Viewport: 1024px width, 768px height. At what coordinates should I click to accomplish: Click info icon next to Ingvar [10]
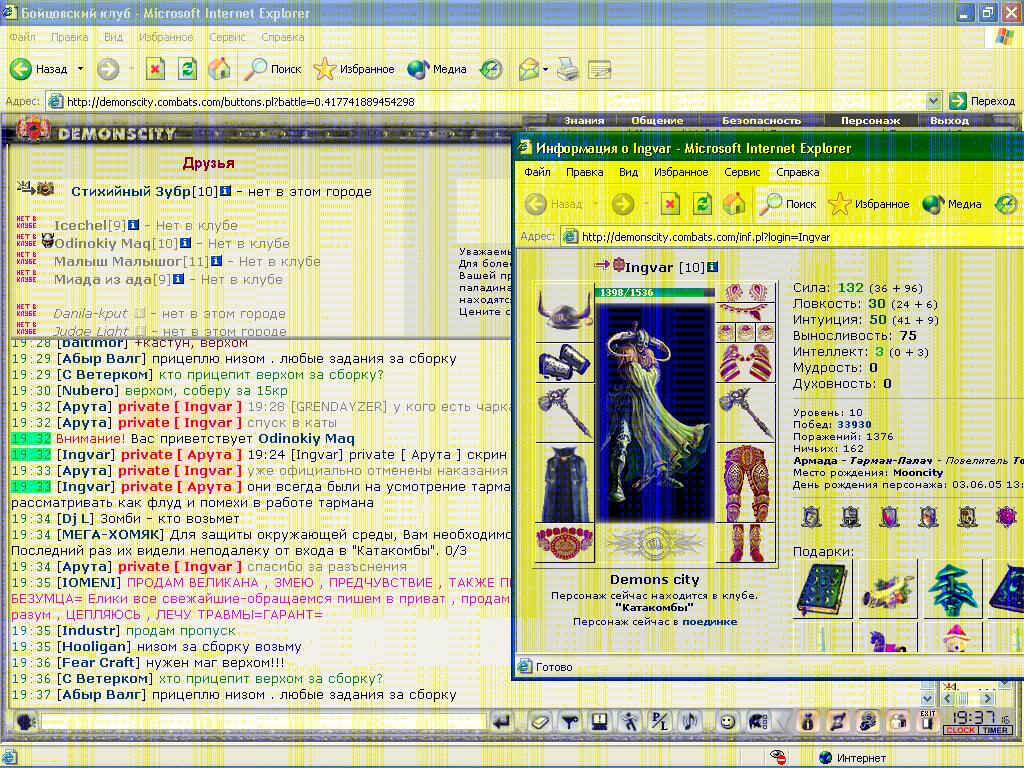[712, 266]
